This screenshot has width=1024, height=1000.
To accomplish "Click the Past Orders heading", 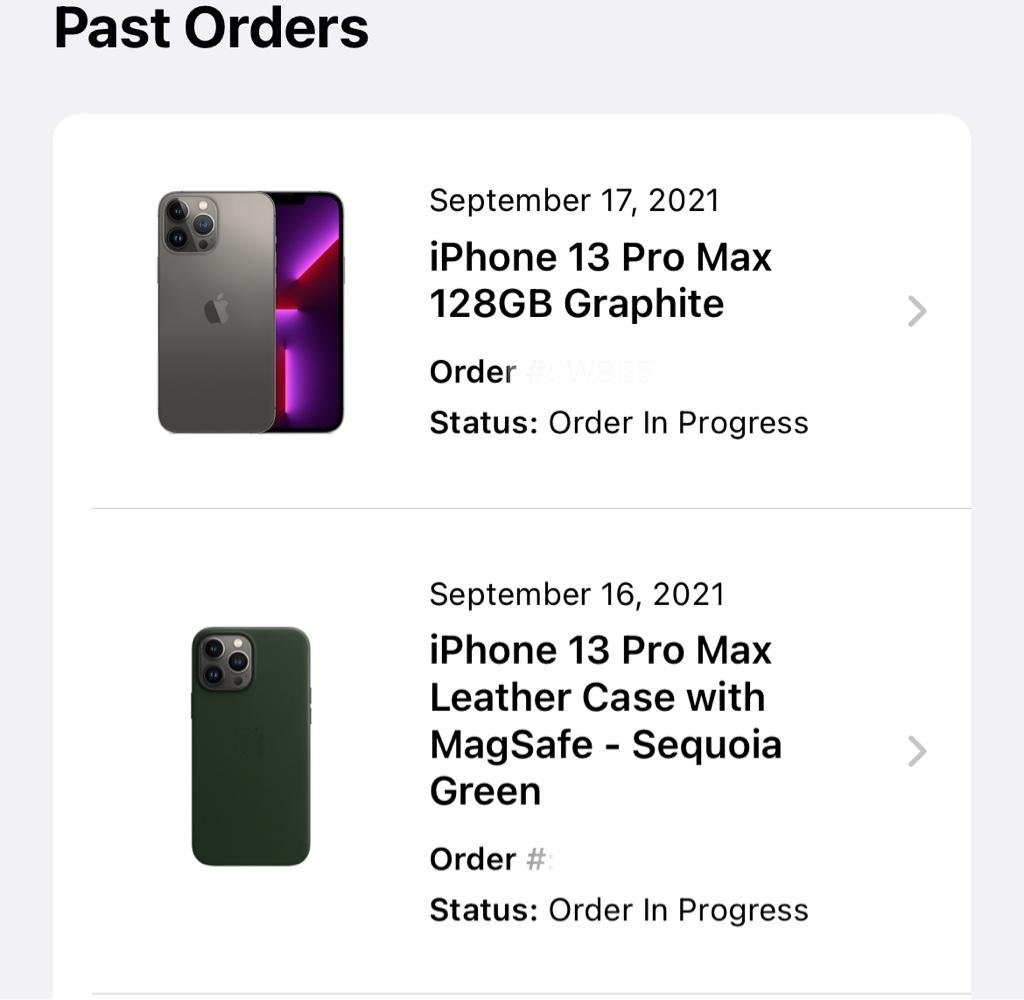I will (211, 28).
